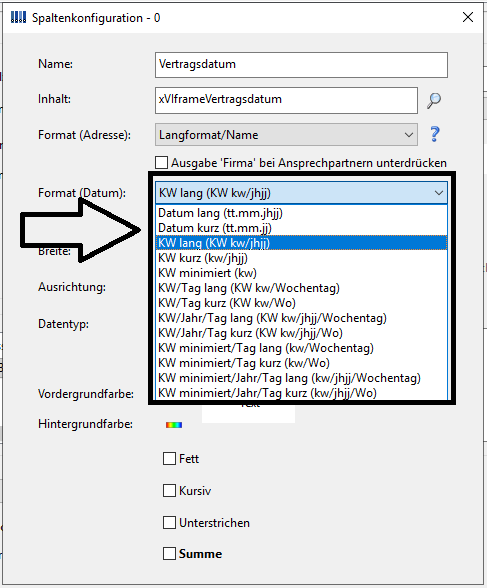Check the Unterstrichen option
The image size is (487, 588).
[x=169, y=522]
